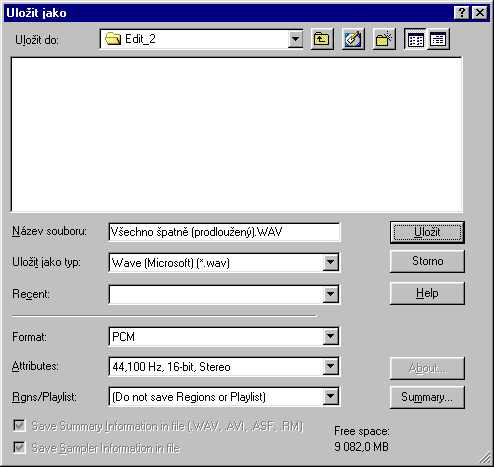Click the view desktop icon
Viewport: 494px width, 467px height.
click(353, 39)
